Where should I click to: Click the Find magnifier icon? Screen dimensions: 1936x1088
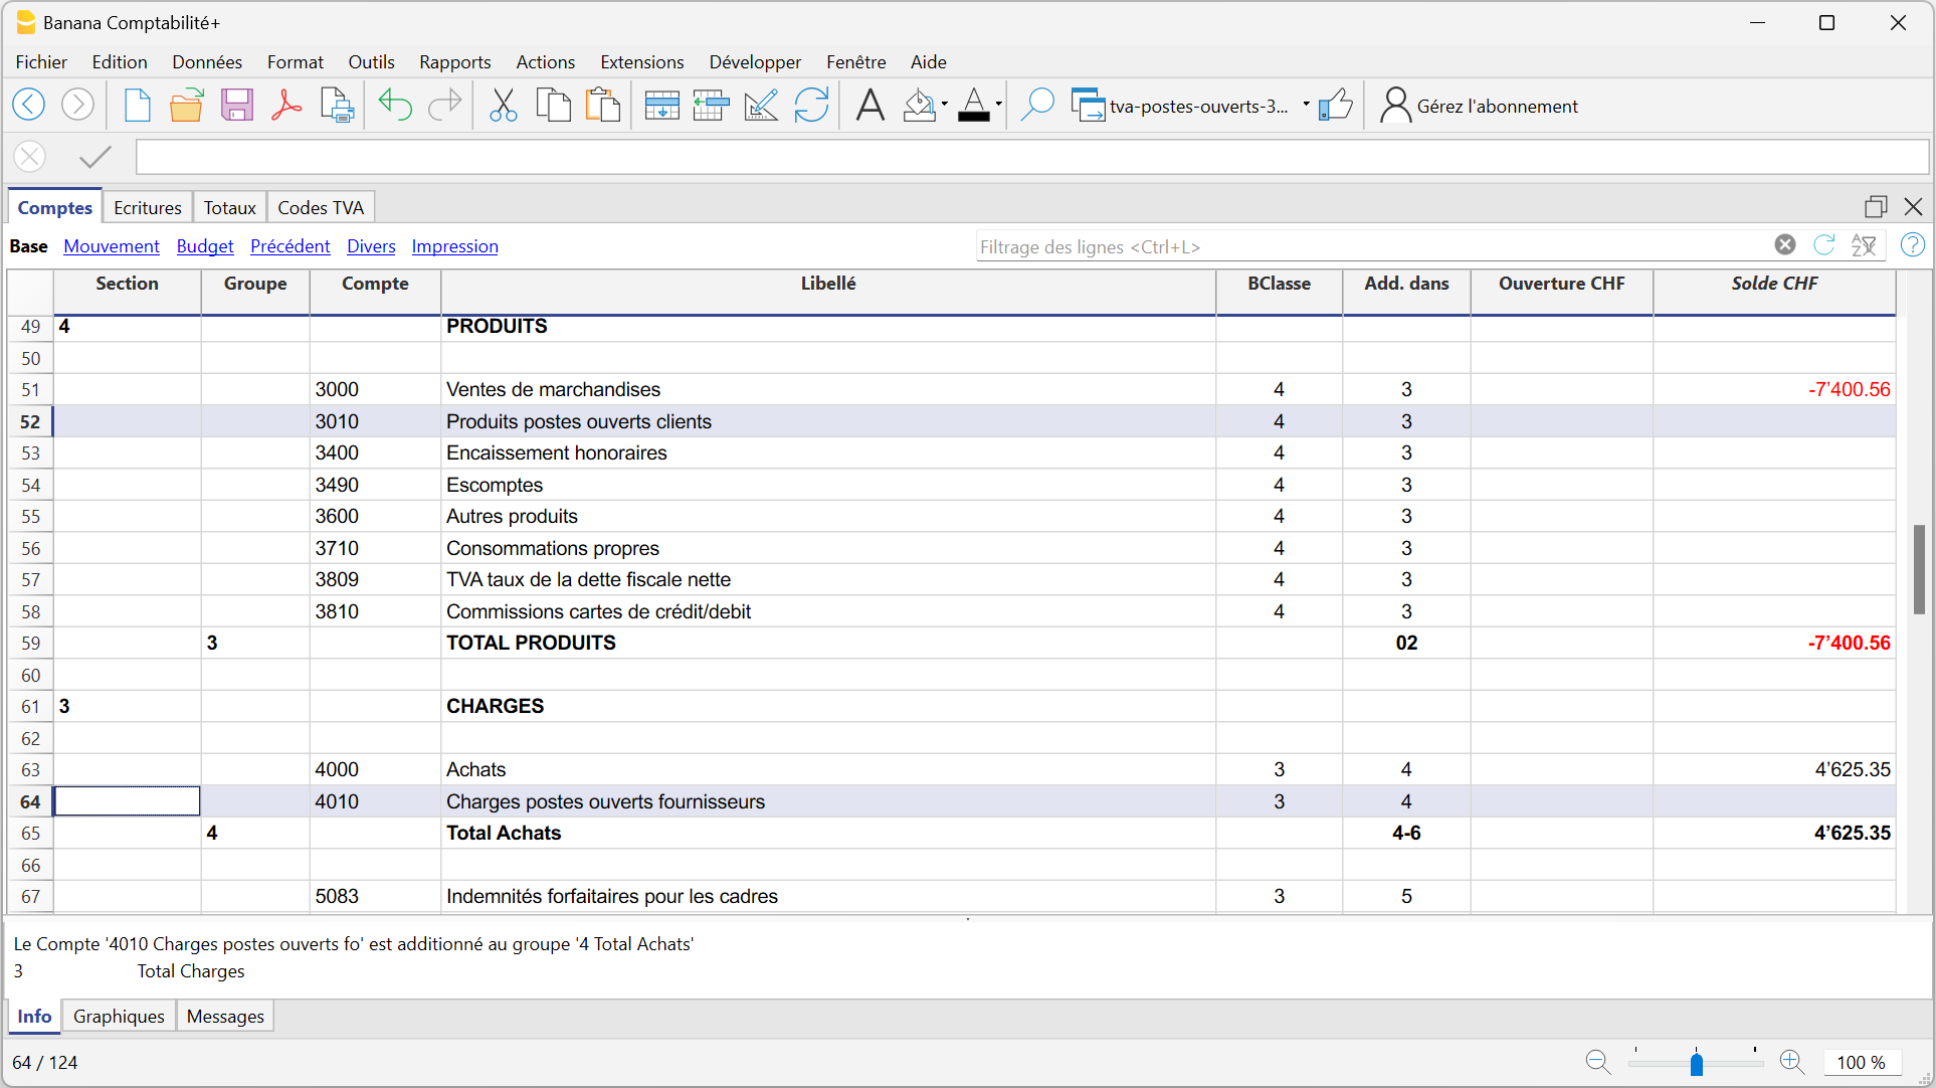coord(1037,105)
